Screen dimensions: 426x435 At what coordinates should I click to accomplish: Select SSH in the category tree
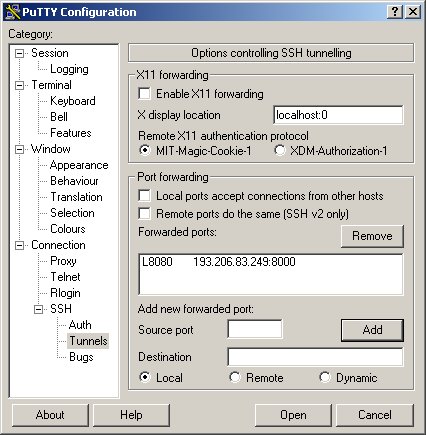click(x=61, y=309)
